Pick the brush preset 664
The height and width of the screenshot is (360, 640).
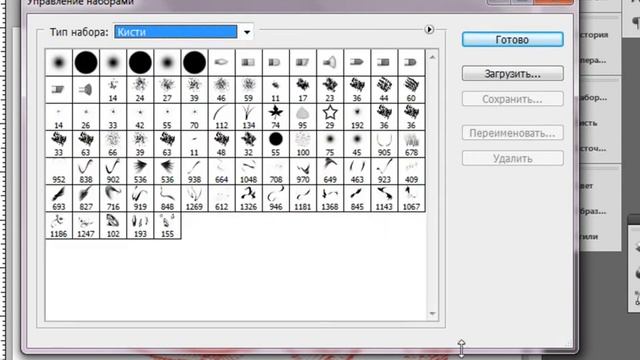pyautogui.click(x=221, y=171)
